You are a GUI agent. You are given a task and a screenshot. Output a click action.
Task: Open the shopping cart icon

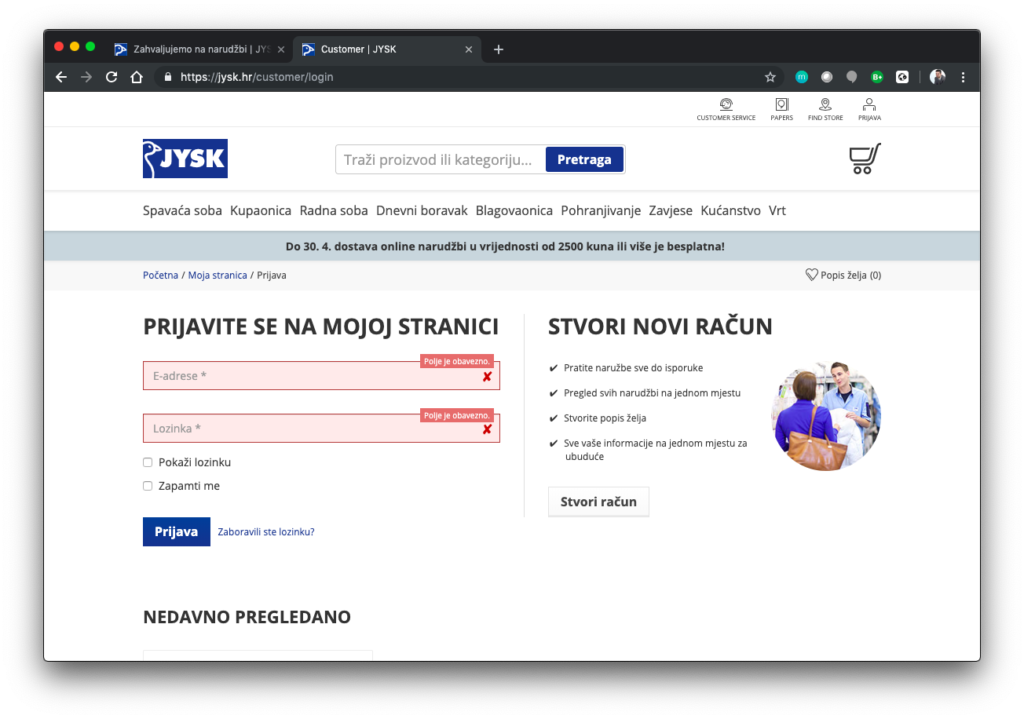click(864, 159)
